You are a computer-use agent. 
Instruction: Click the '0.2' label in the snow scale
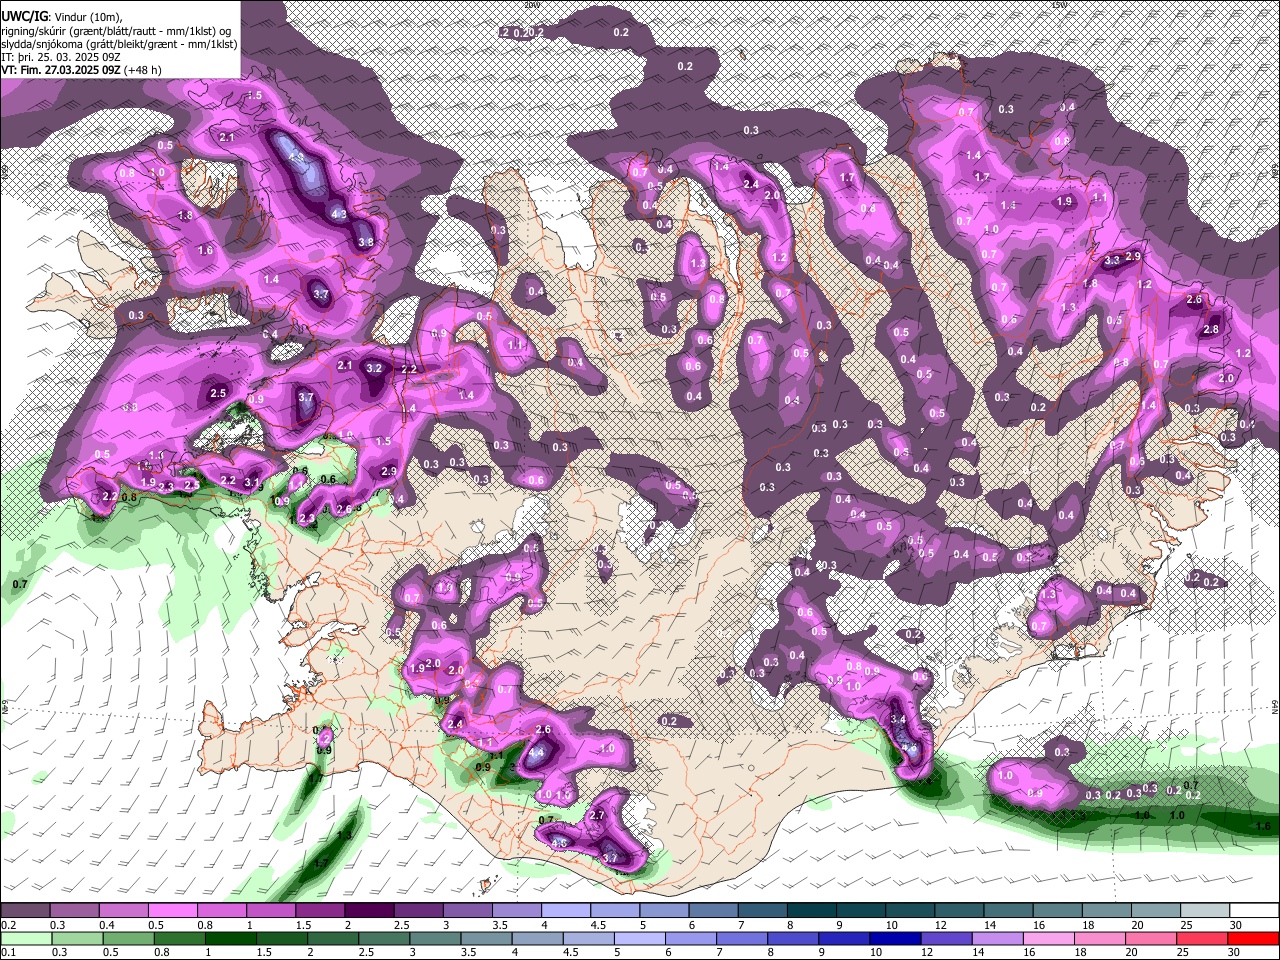[x=9, y=925]
